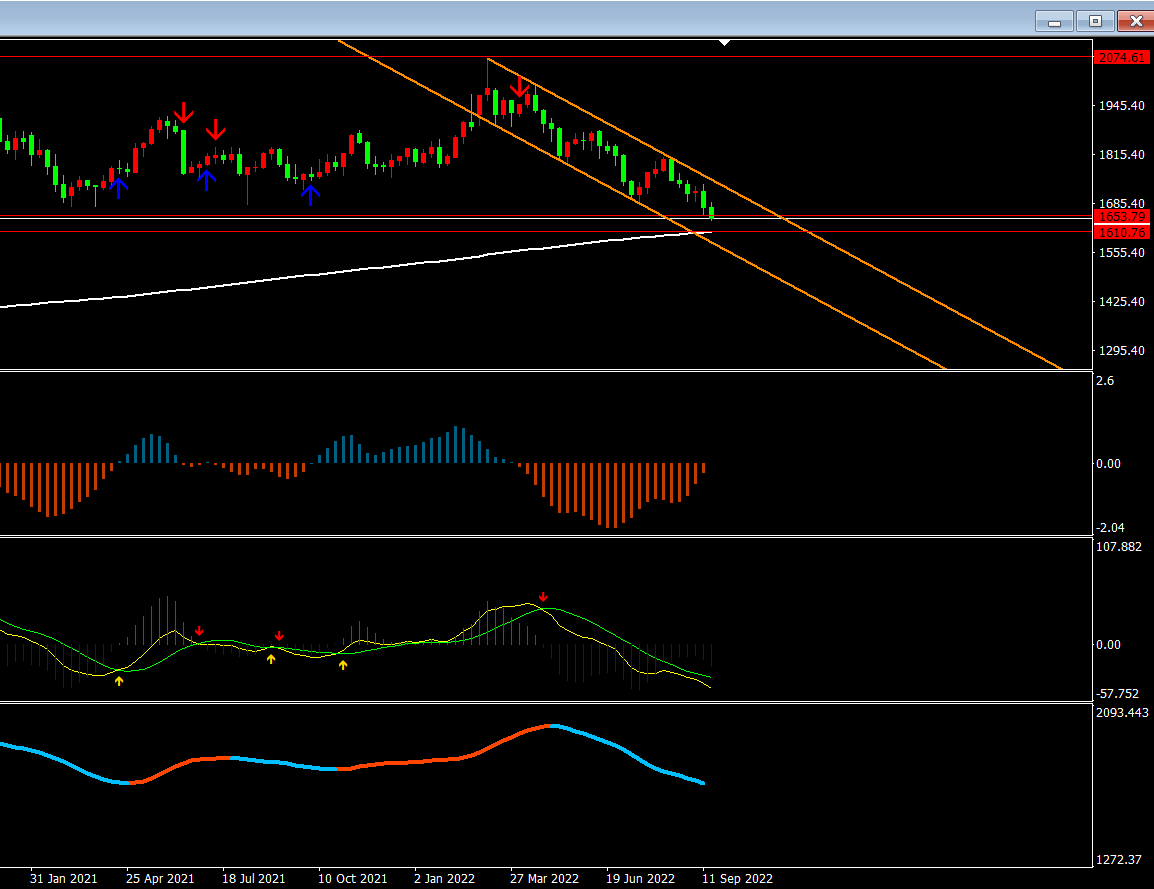The height and width of the screenshot is (889, 1154).
Task: Click the 11 Sep 2022 date label
Action: tap(737, 879)
